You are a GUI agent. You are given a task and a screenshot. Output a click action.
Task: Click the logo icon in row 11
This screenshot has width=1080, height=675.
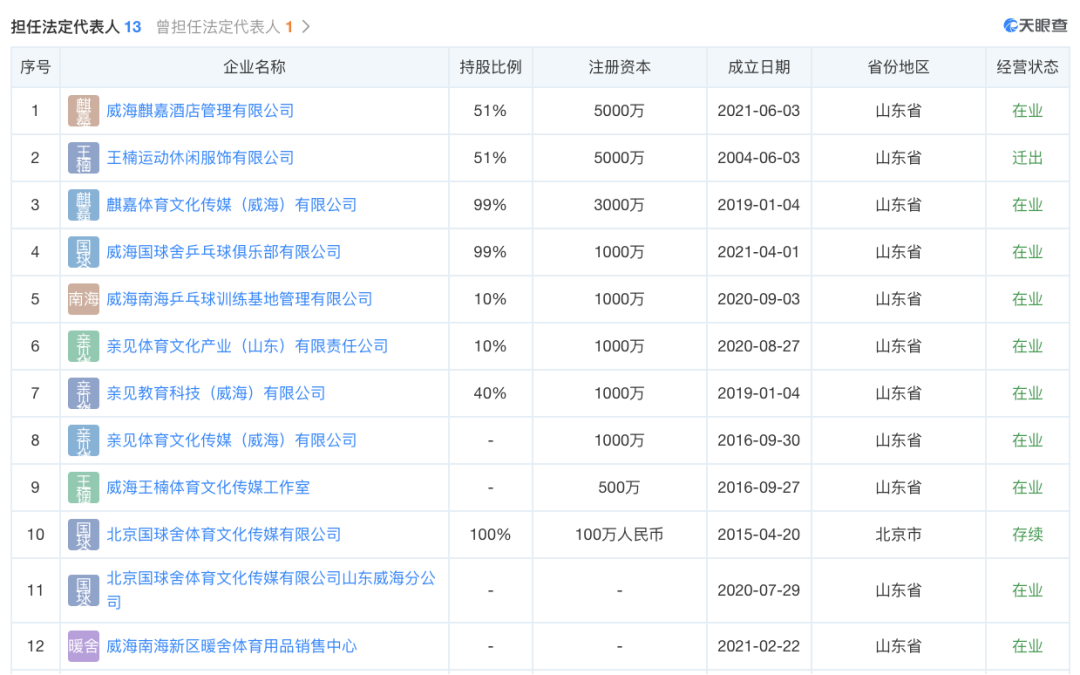[x=83, y=591]
